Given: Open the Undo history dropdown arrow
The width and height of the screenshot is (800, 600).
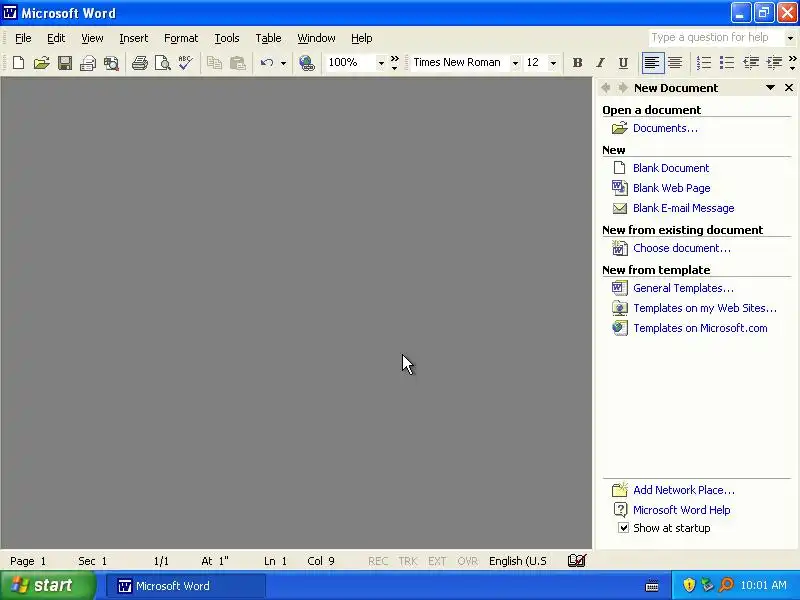Looking at the screenshot, I should pos(283,63).
